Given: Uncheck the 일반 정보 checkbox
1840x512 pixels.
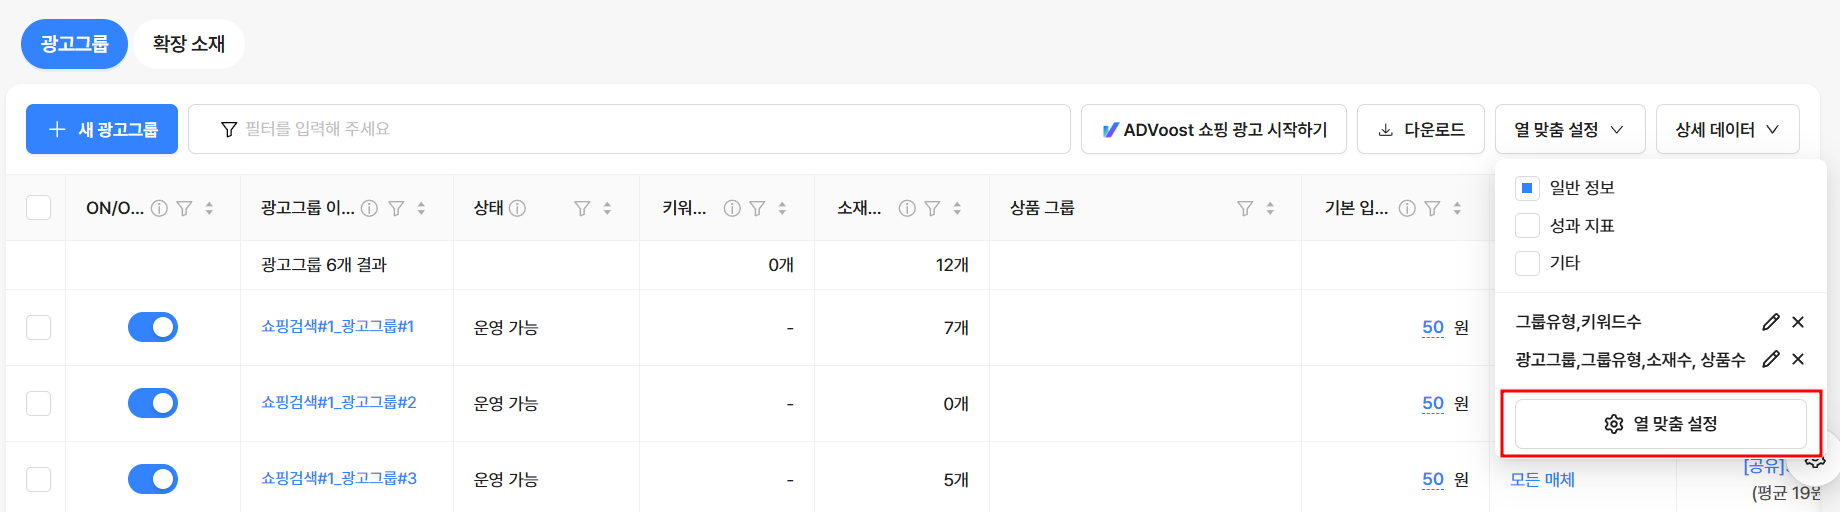Looking at the screenshot, I should coord(1527,187).
